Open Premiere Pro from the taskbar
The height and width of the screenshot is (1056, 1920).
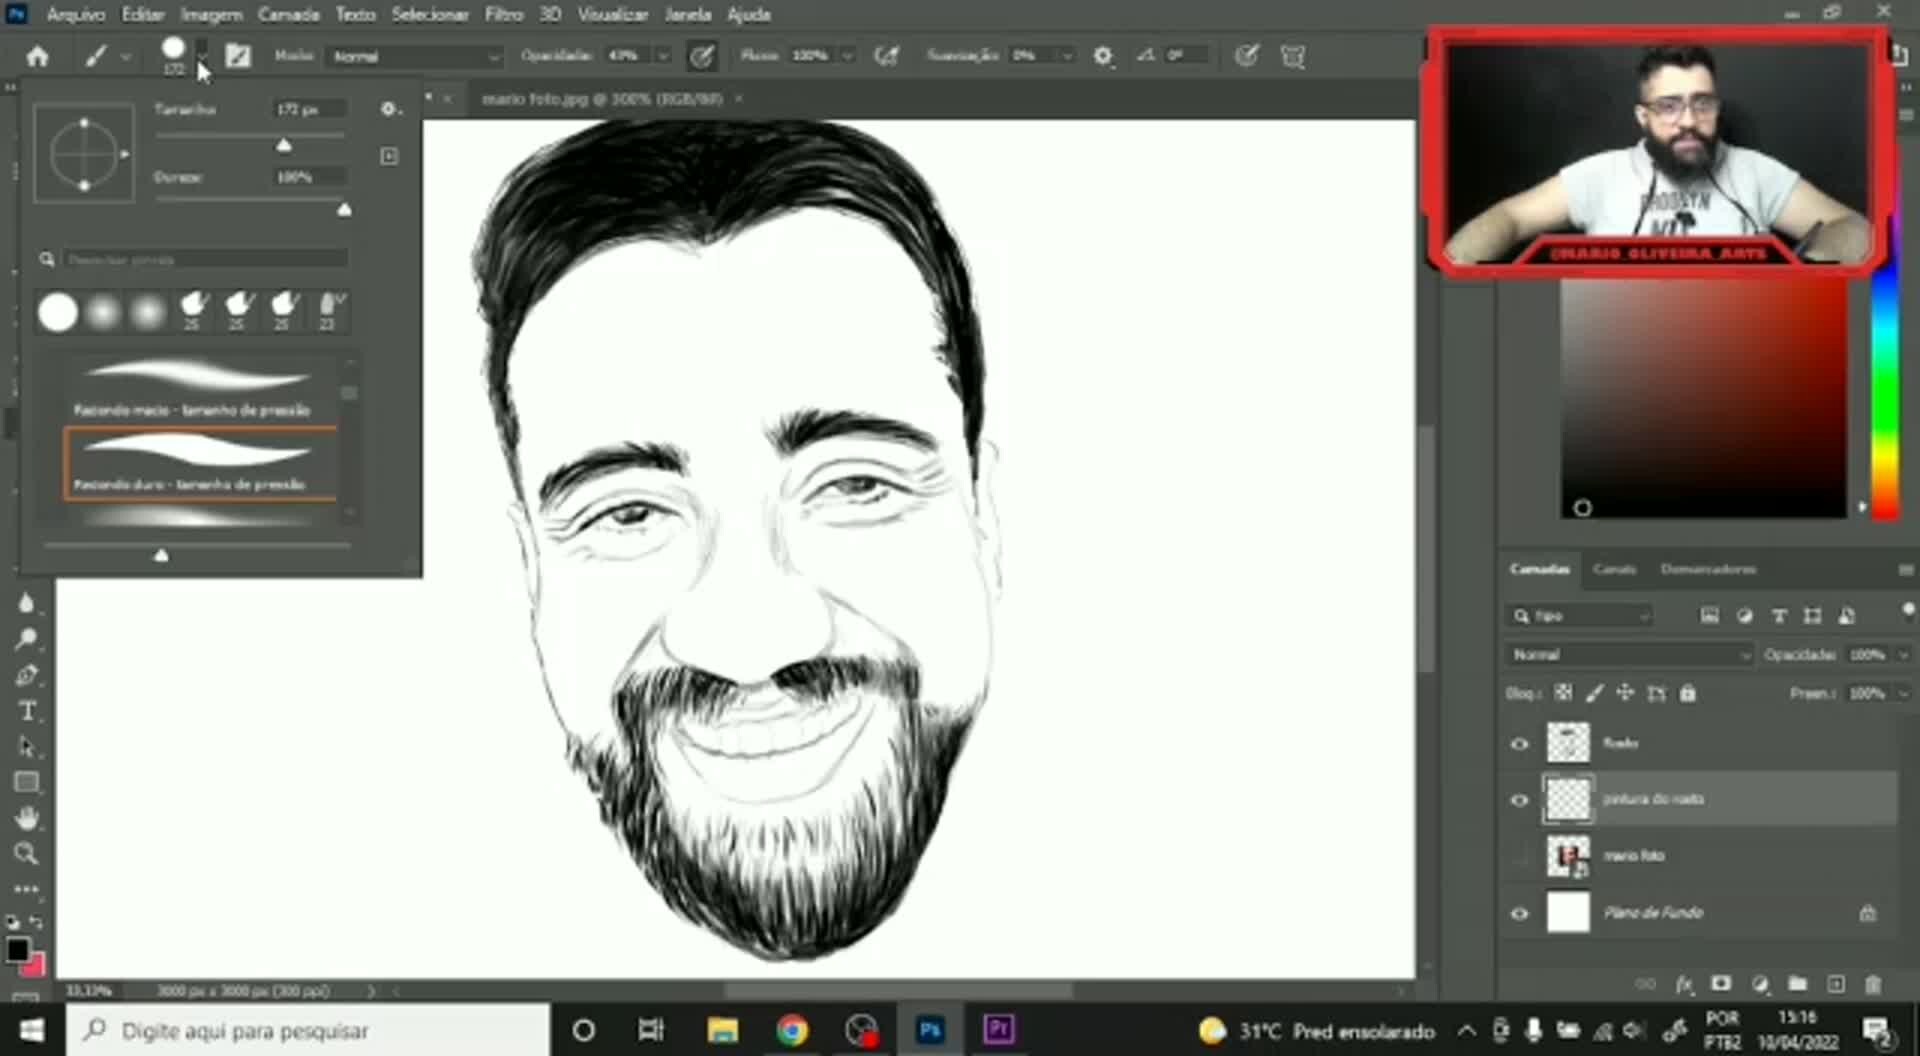click(998, 1030)
